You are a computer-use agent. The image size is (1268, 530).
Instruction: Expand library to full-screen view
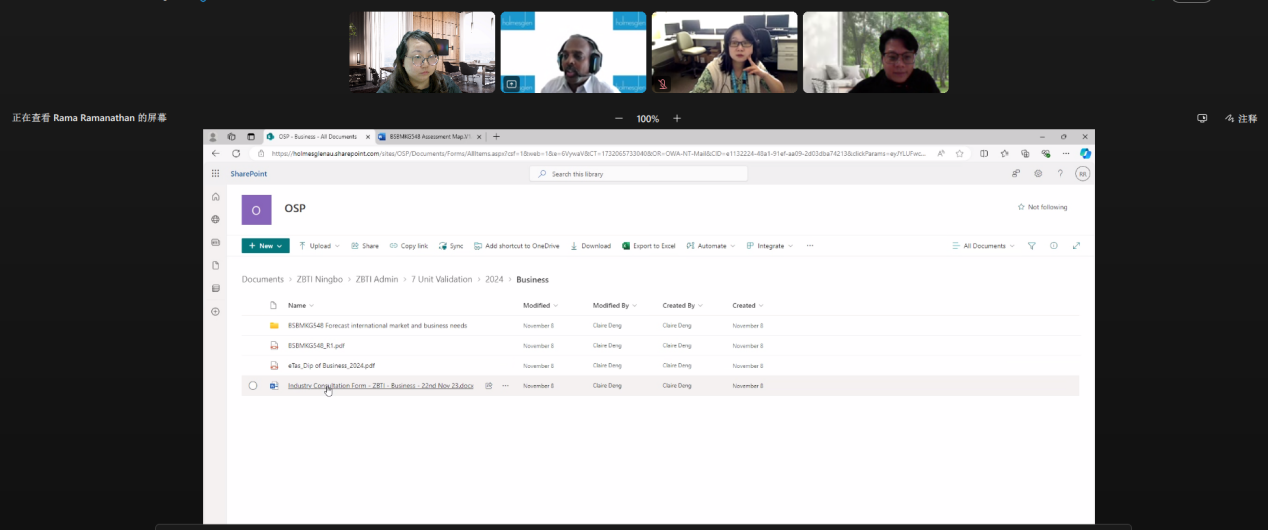click(1076, 245)
